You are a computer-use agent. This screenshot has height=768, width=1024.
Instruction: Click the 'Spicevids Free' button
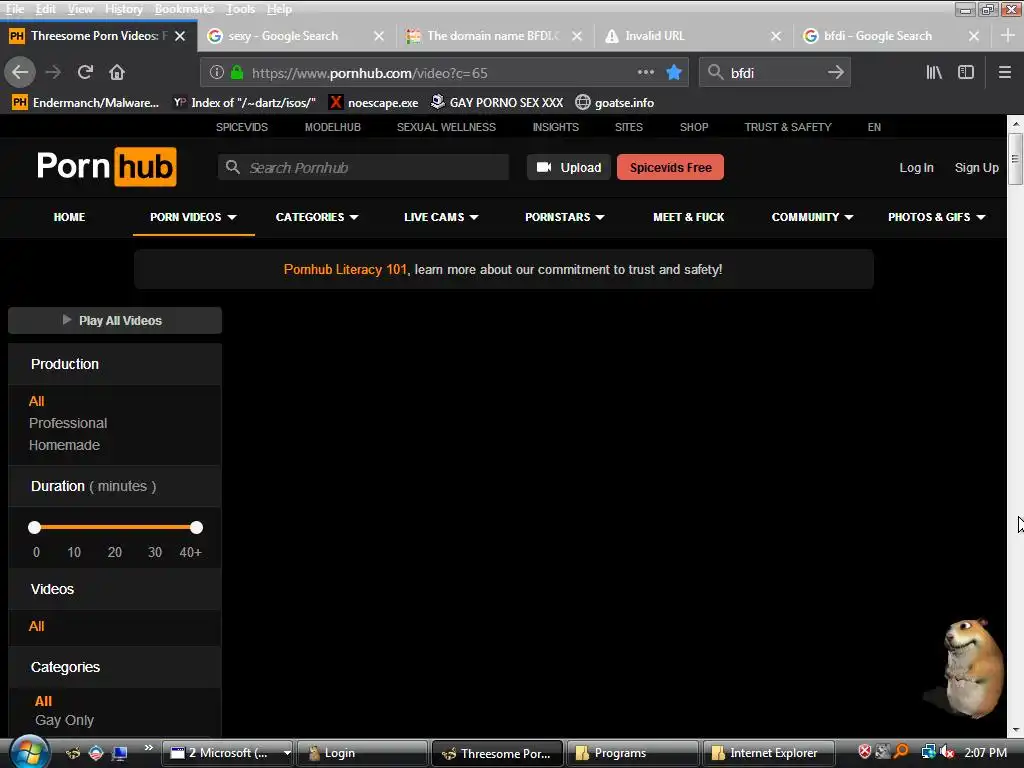pyautogui.click(x=670, y=167)
